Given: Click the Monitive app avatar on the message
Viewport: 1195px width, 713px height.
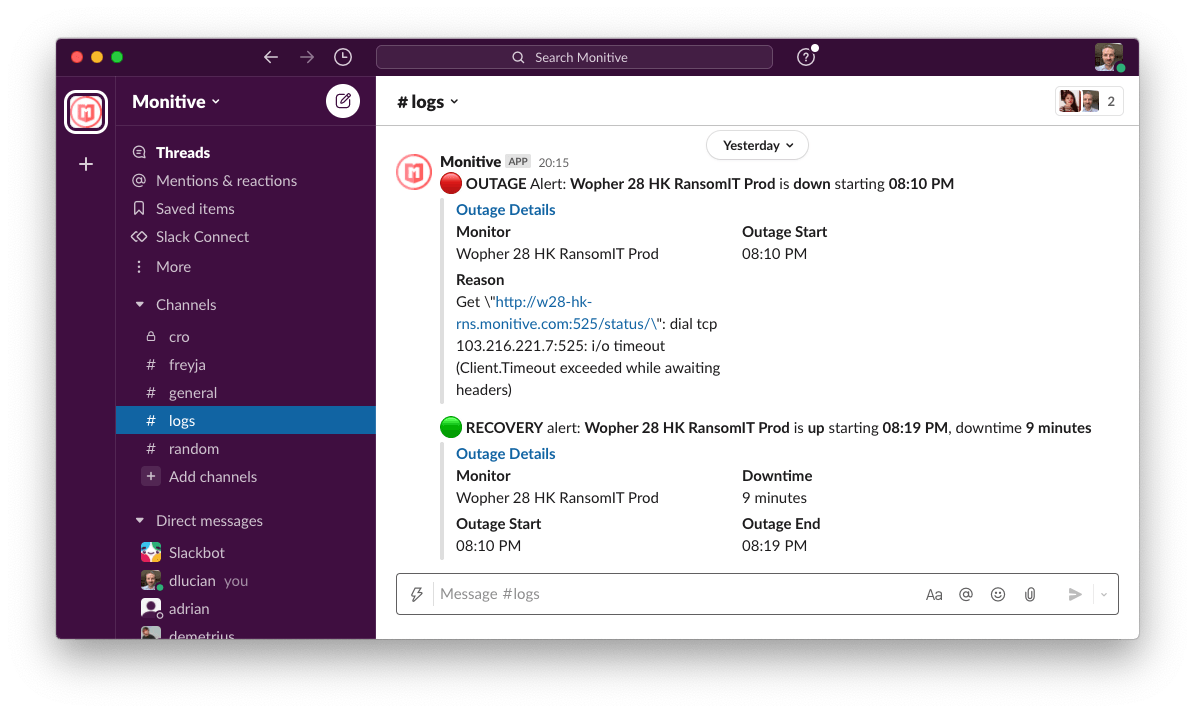Looking at the screenshot, I should click(x=413, y=171).
